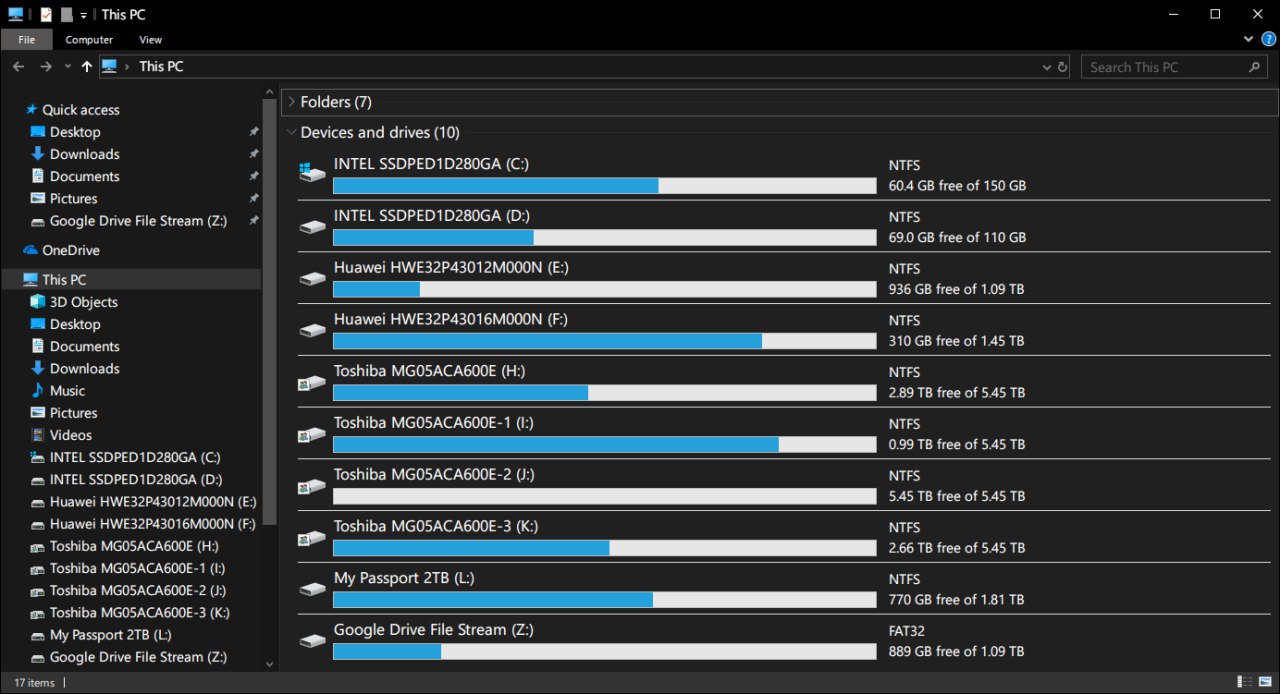Click the text '5.45 TB free of 5.45 TB'
The height and width of the screenshot is (694, 1280).
(x=957, y=496)
